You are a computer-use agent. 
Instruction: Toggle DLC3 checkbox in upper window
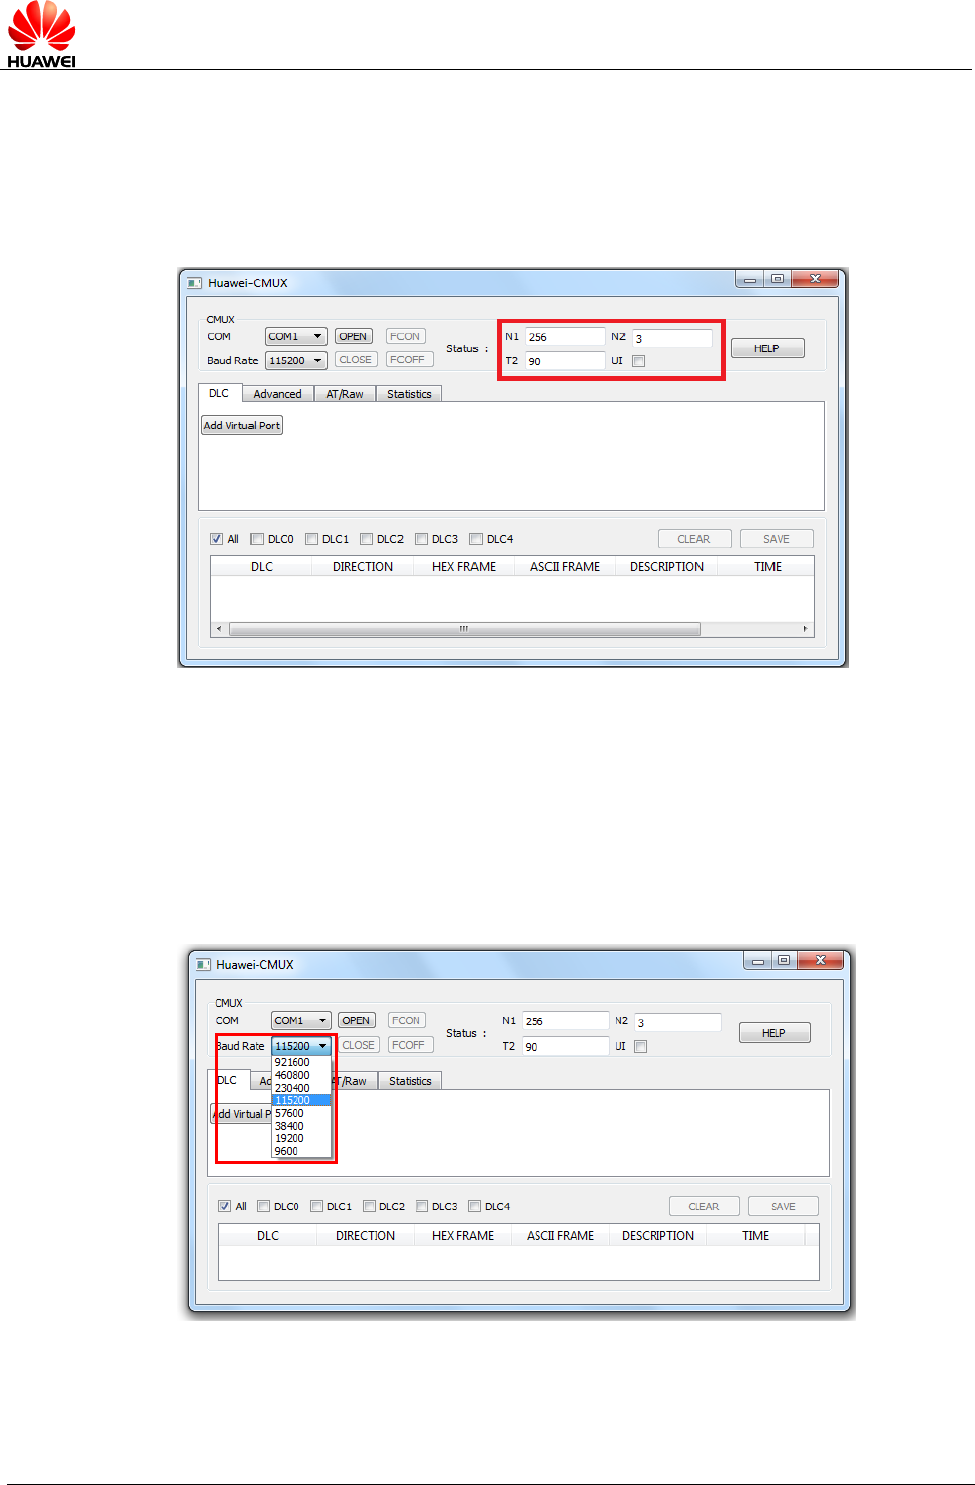click(421, 539)
